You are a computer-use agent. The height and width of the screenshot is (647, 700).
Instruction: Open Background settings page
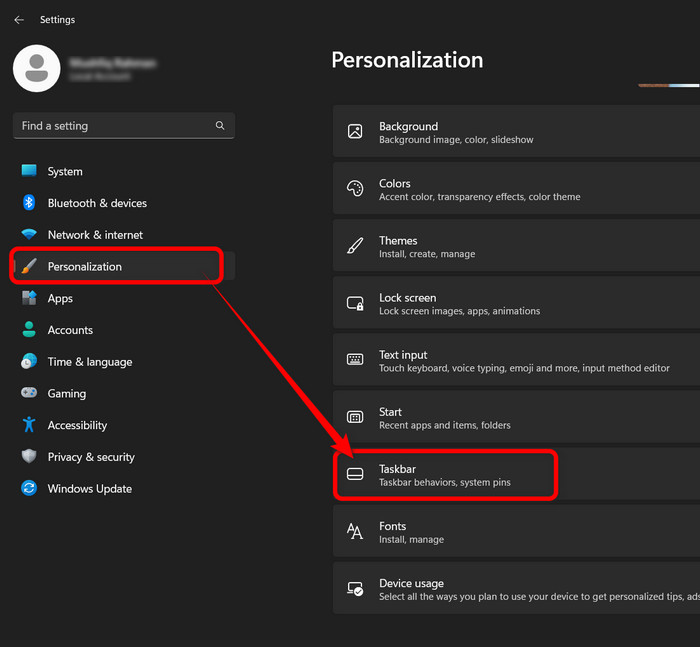click(x=516, y=131)
